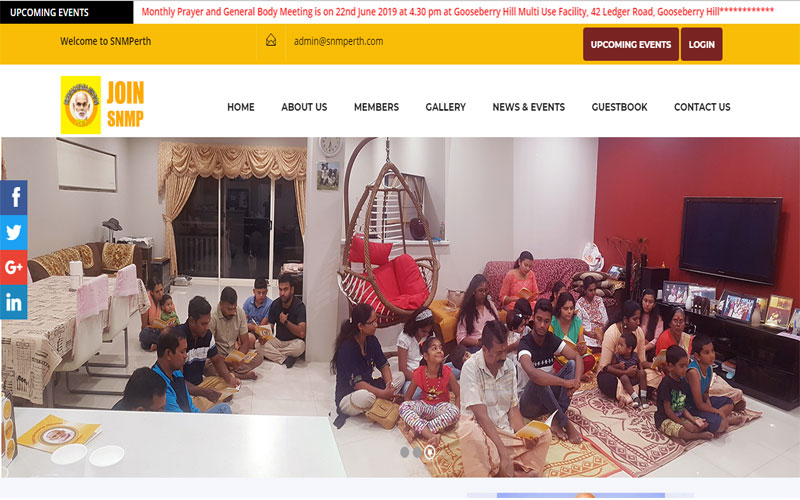Open the GALLERY menu item
The image size is (800, 500).
click(x=445, y=107)
